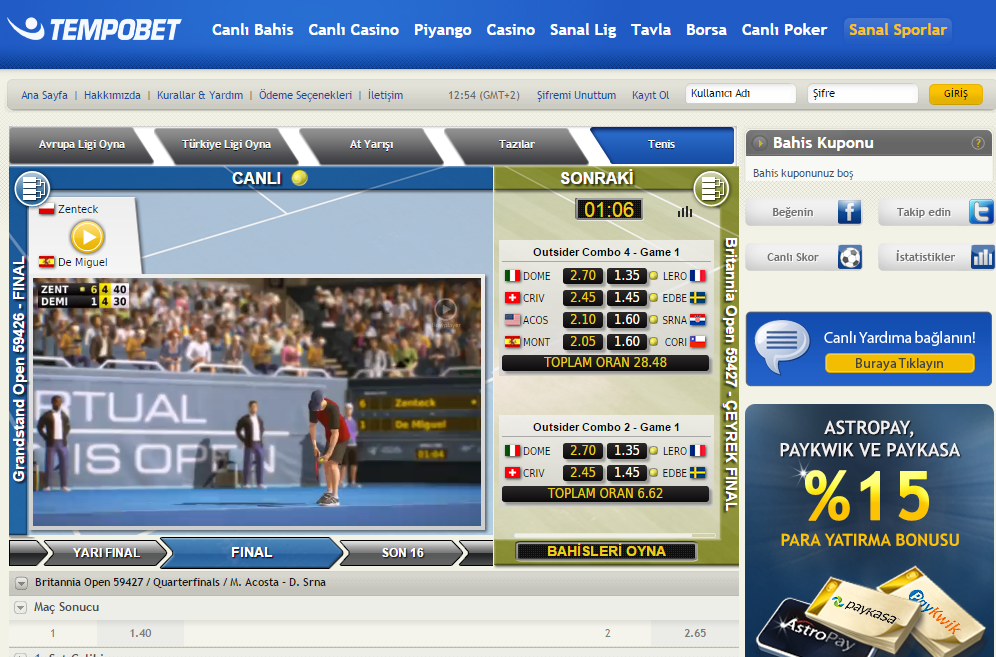The image size is (996, 657).
Task: Open bracket icon in CANLI panel
Action: 32,188
